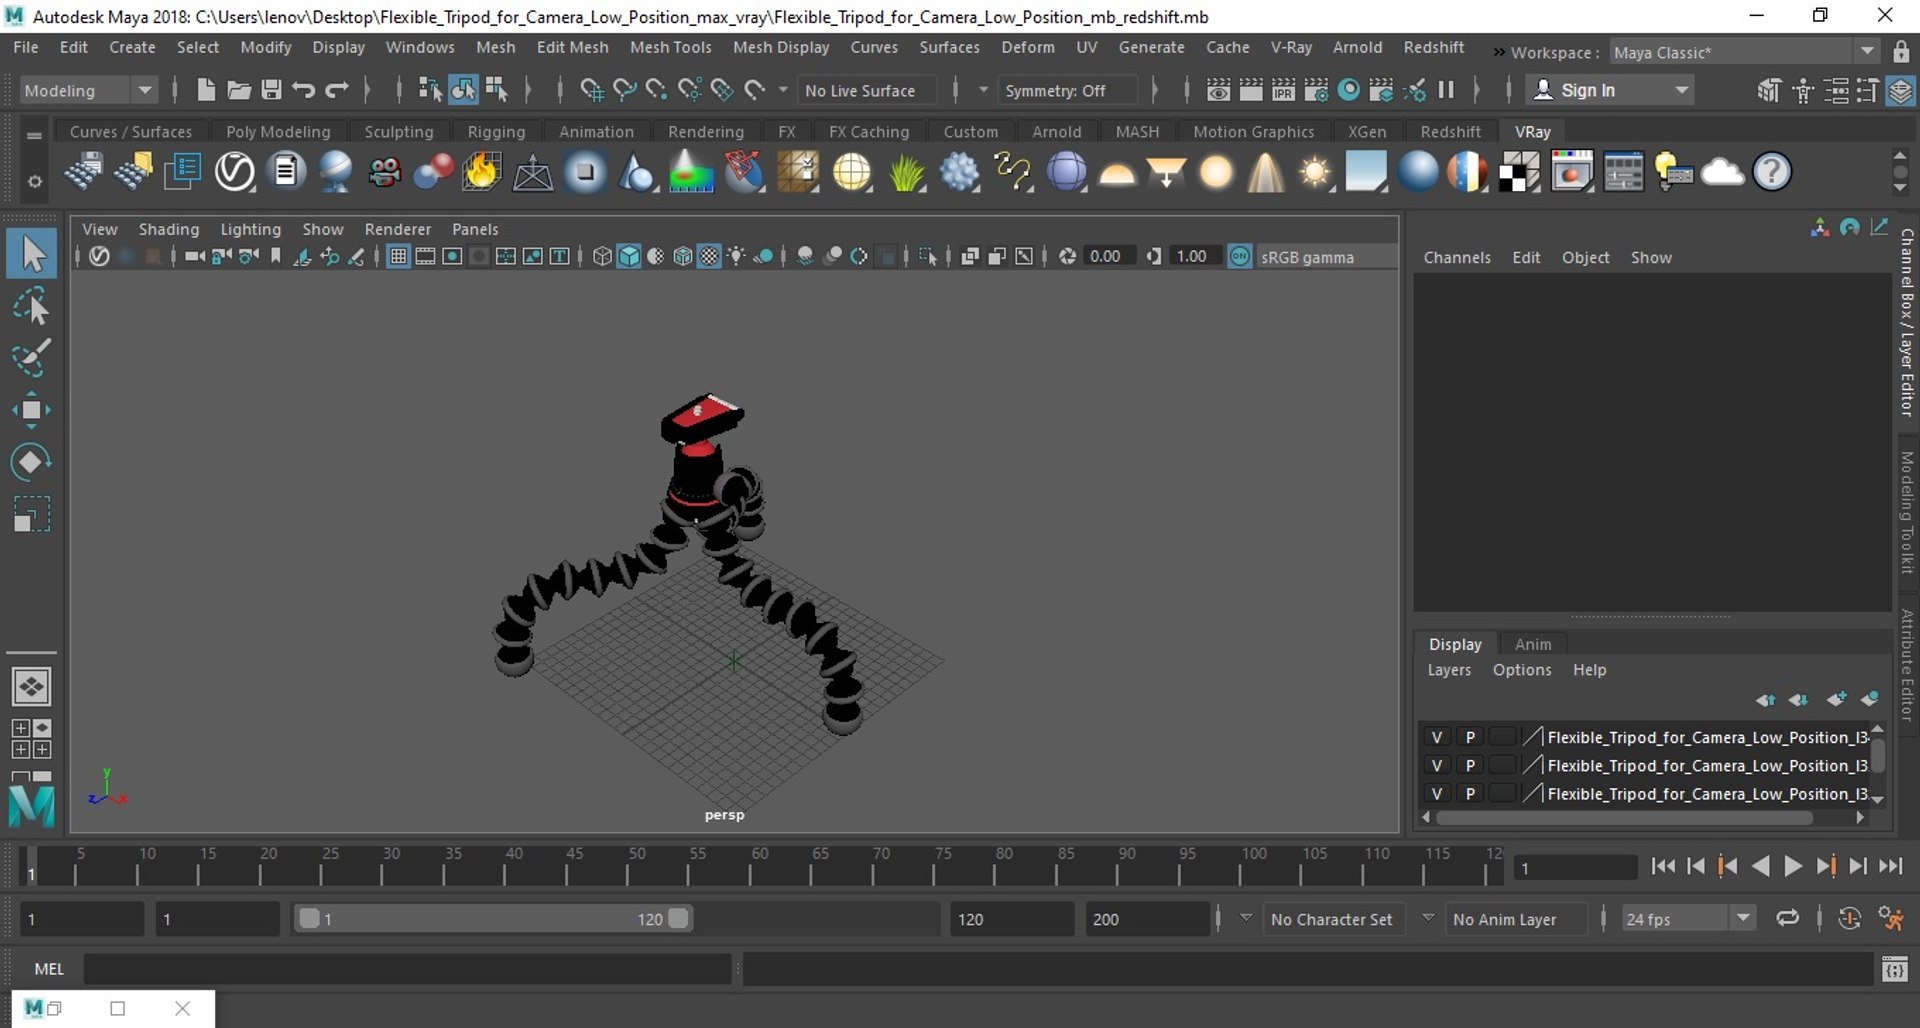The width and height of the screenshot is (1920, 1028).
Task: Toggle playback P of second layer
Action: click(1470, 765)
